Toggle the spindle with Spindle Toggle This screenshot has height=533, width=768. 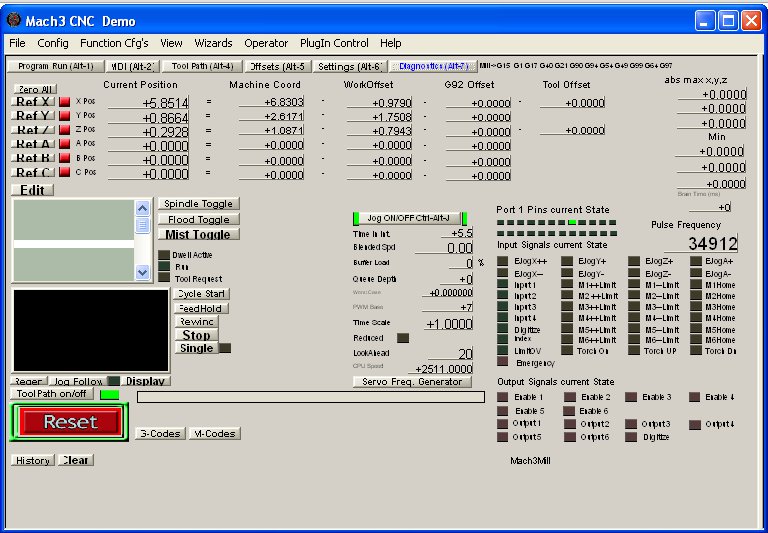click(x=199, y=204)
